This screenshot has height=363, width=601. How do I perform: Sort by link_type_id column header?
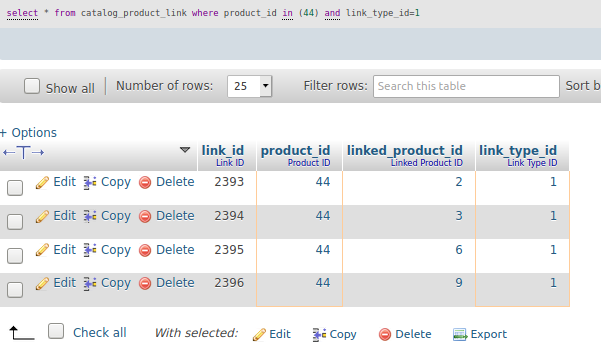point(518,150)
